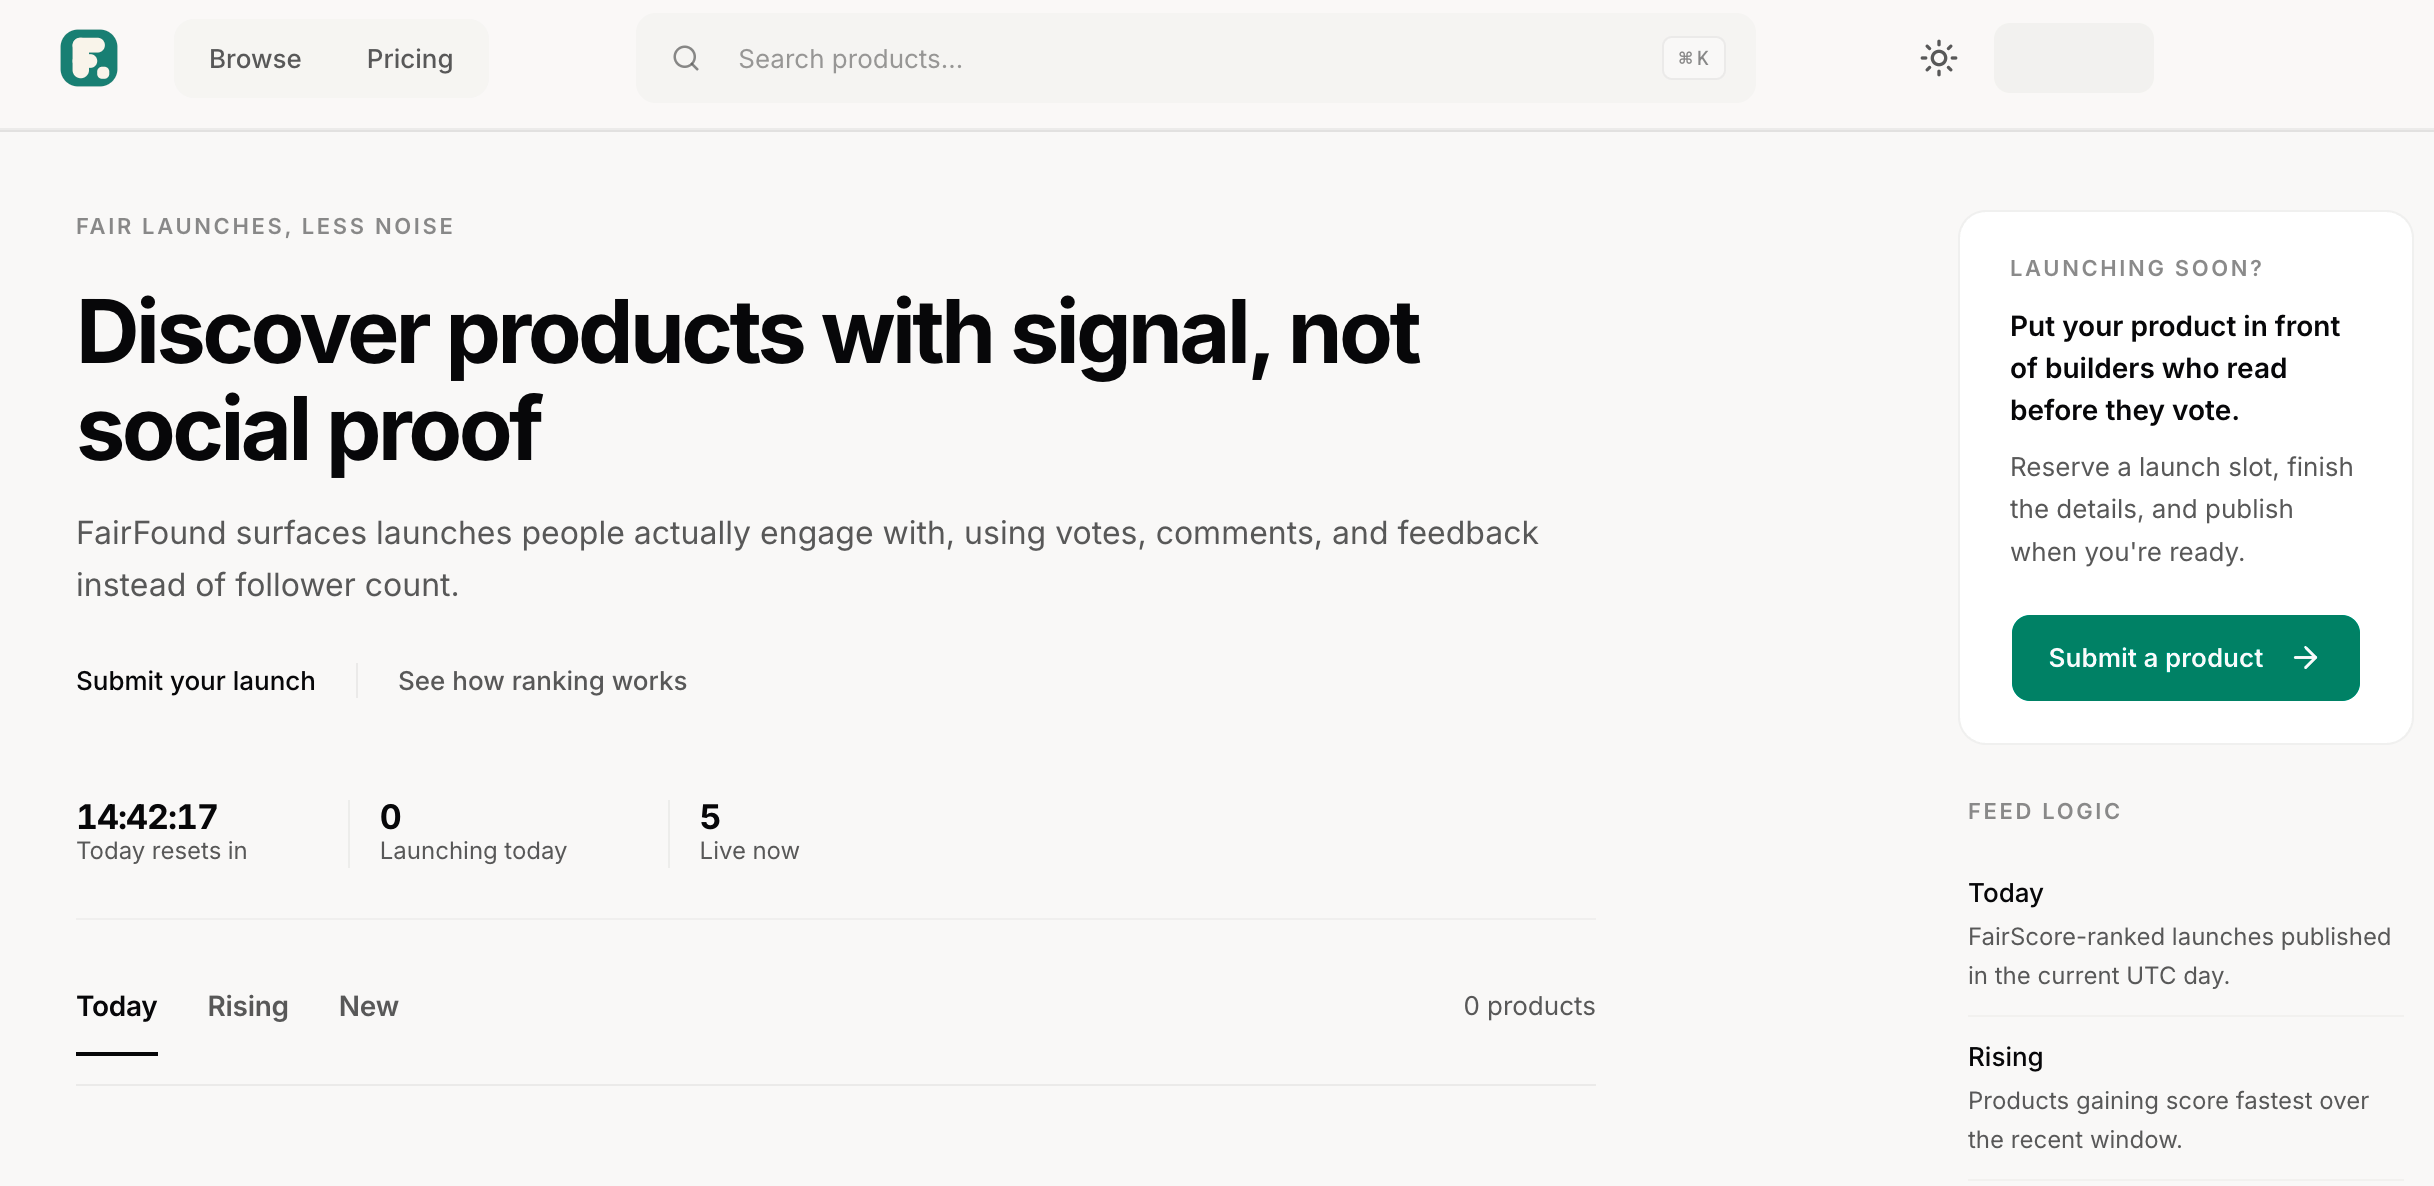Click the blank account placeholder button
2434x1186 pixels.
(2073, 58)
